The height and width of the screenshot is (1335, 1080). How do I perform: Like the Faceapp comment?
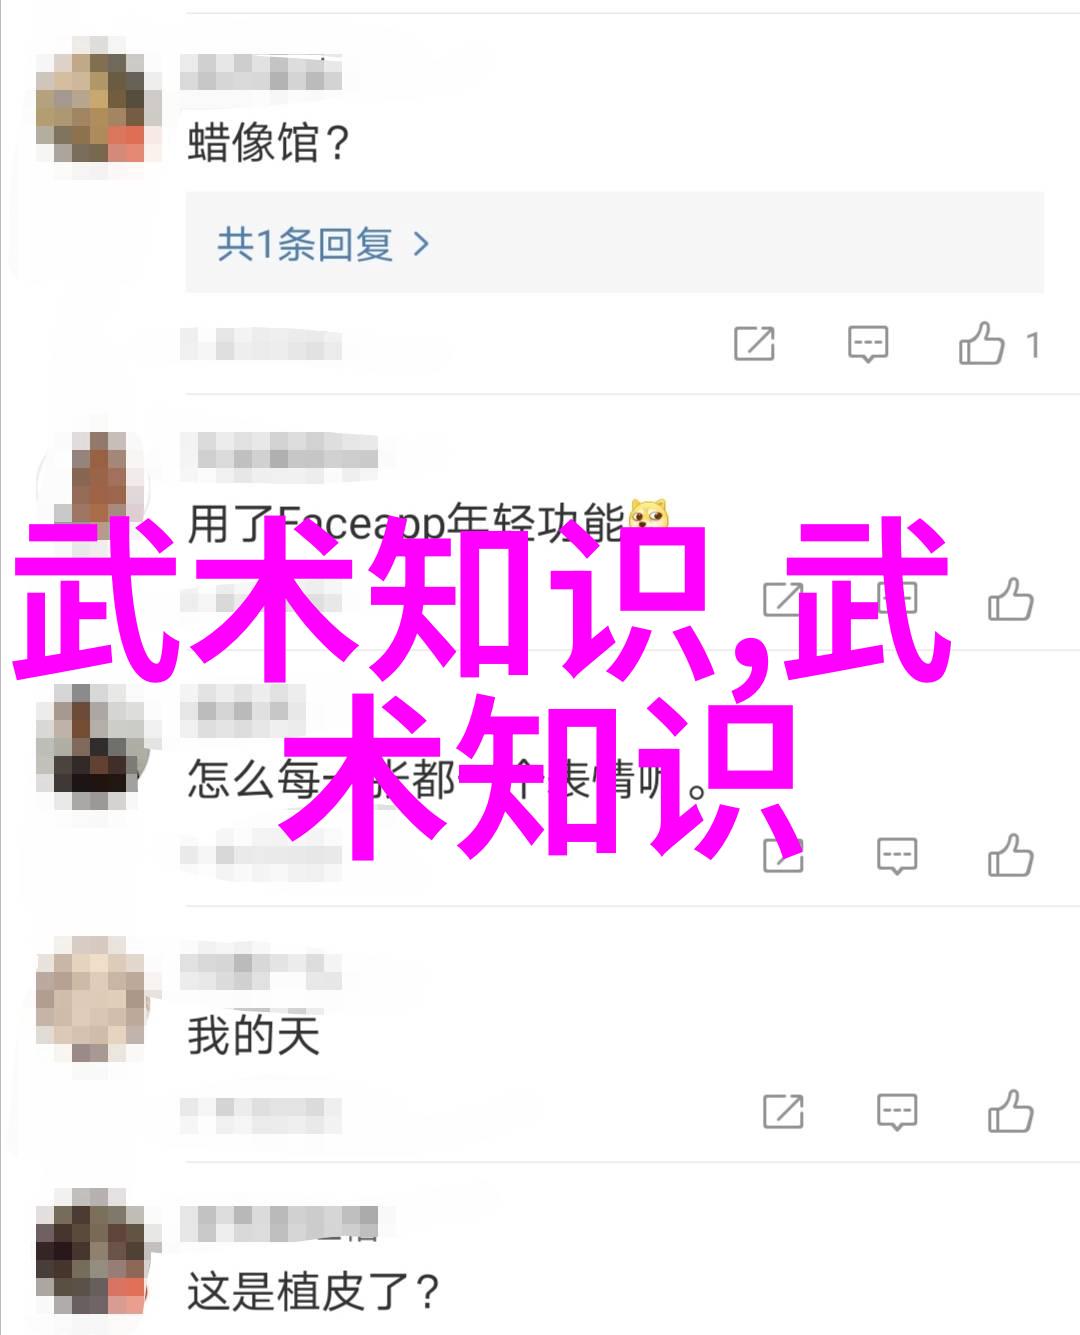pos(1010,600)
